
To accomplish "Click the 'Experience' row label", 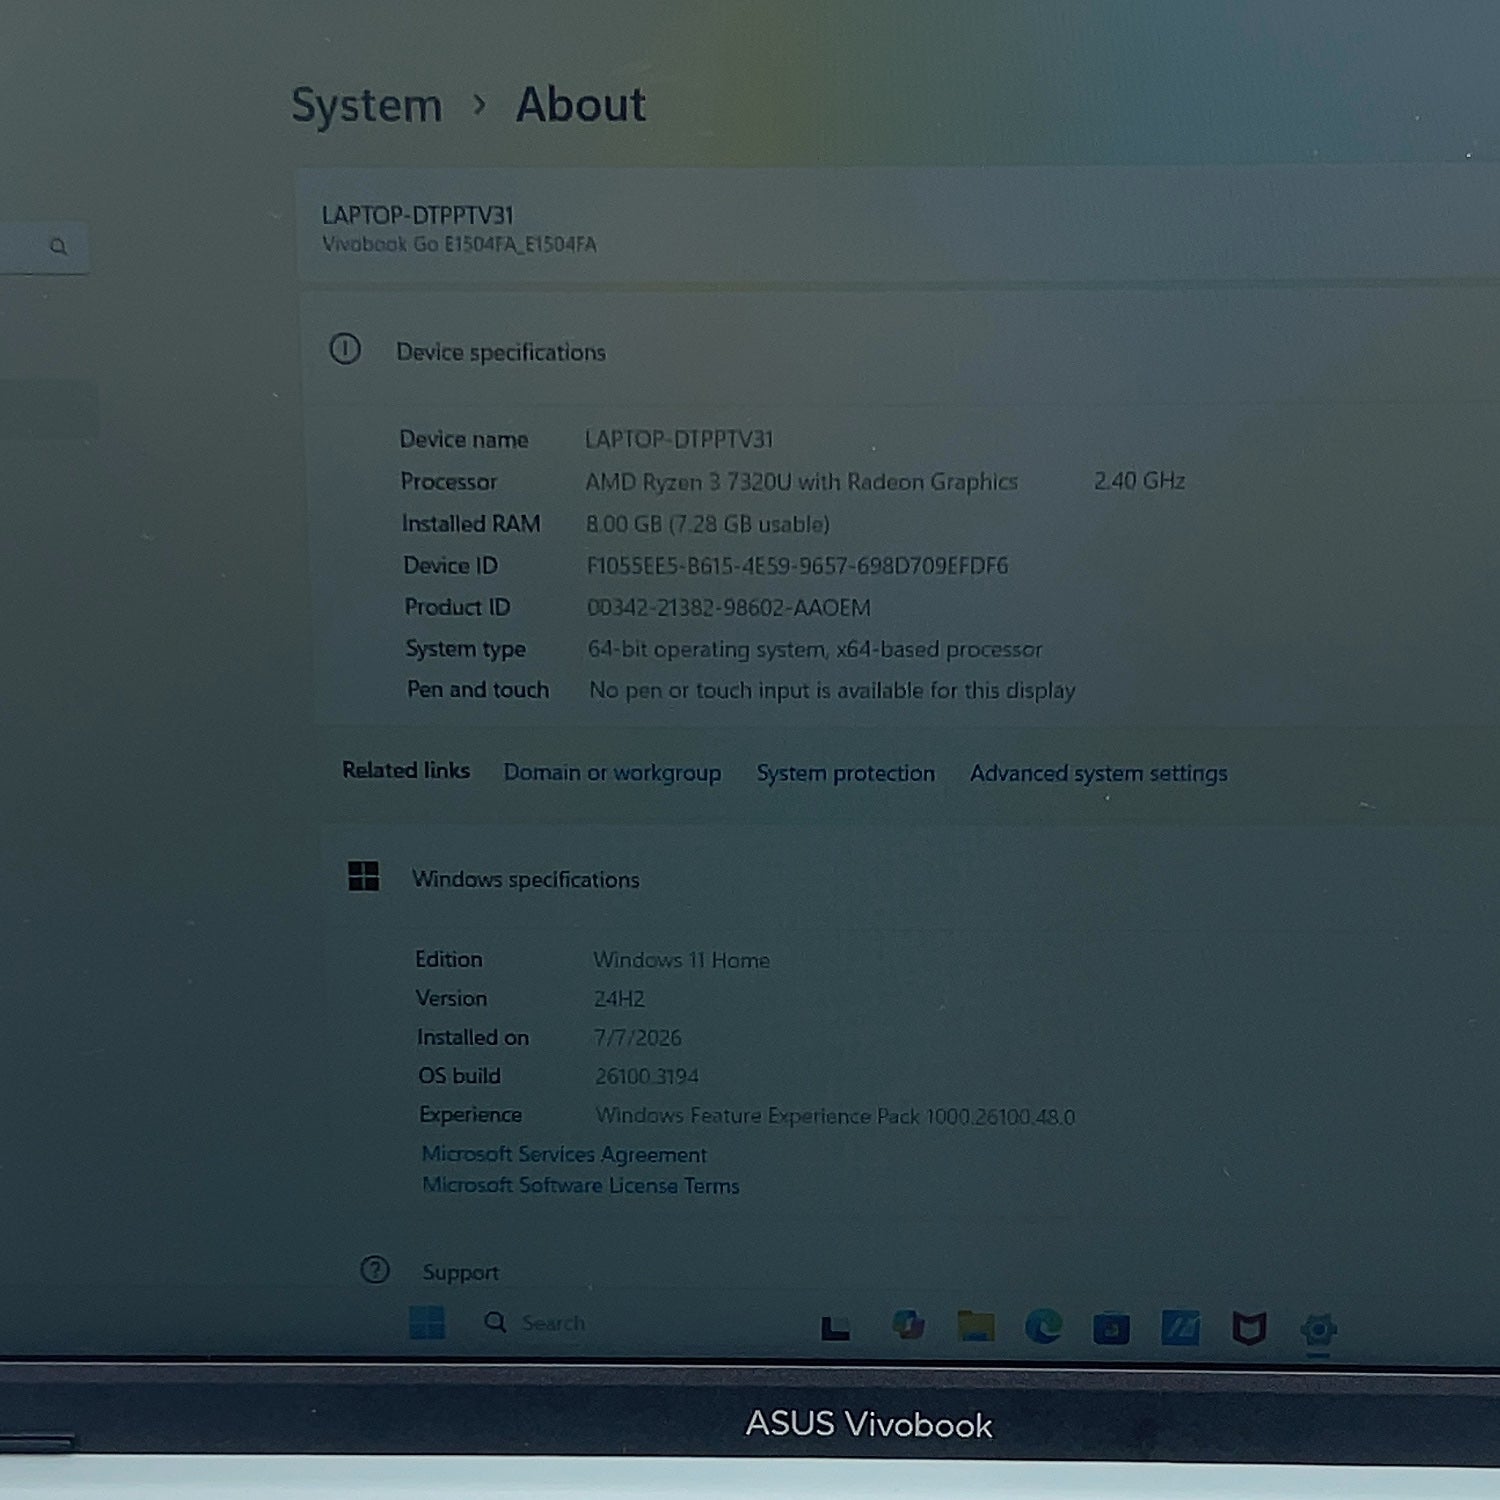I will point(470,1115).
